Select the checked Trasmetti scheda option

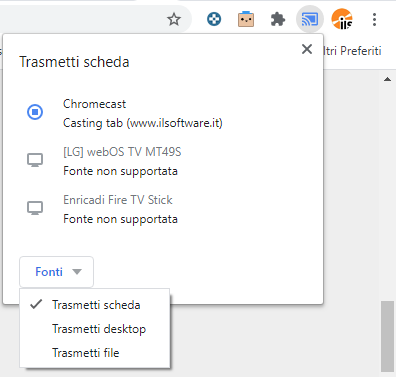click(x=95, y=305)
